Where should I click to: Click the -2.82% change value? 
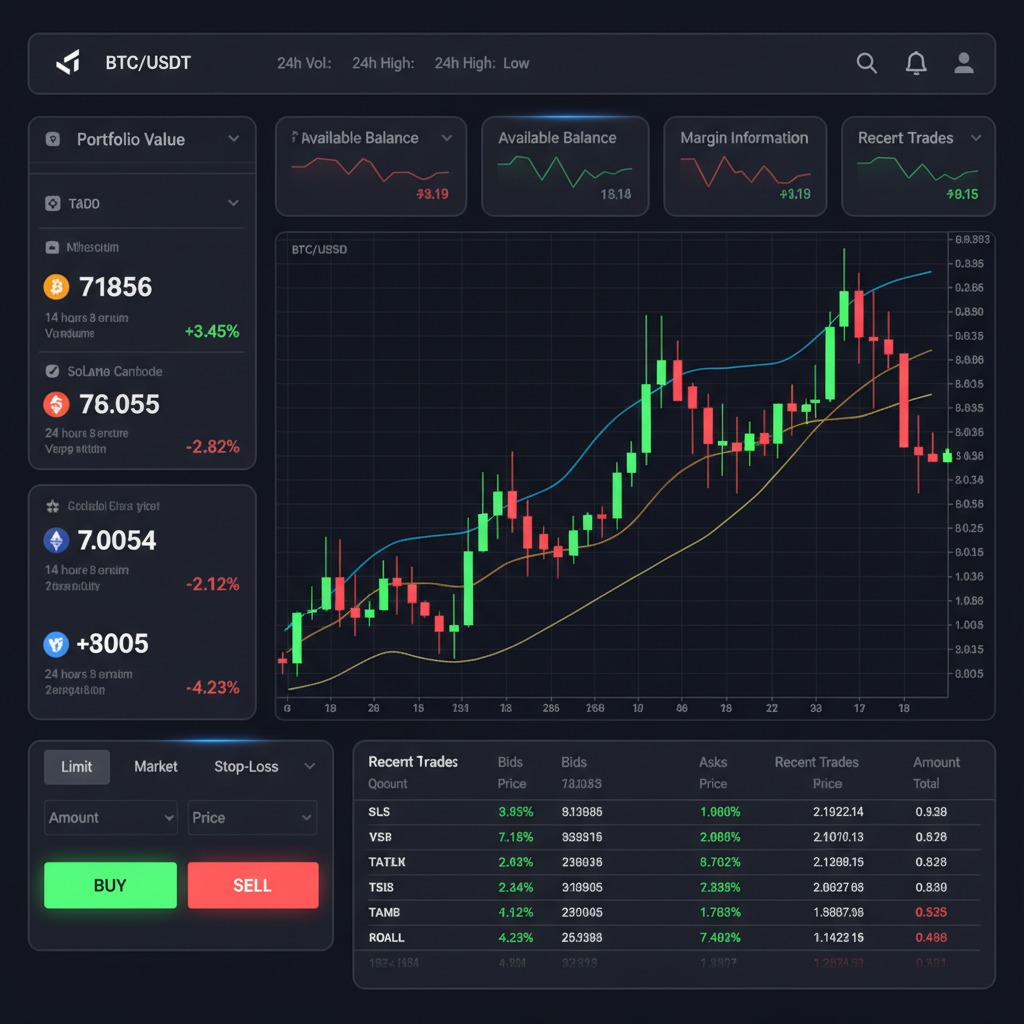click(212, 447)
